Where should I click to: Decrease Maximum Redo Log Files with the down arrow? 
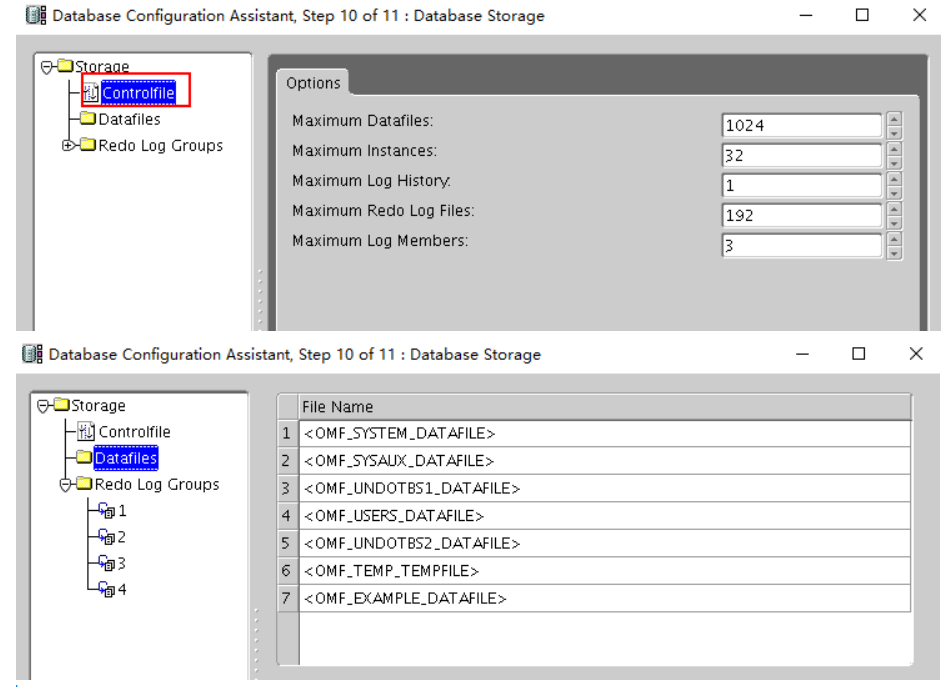tap(894, 223)
